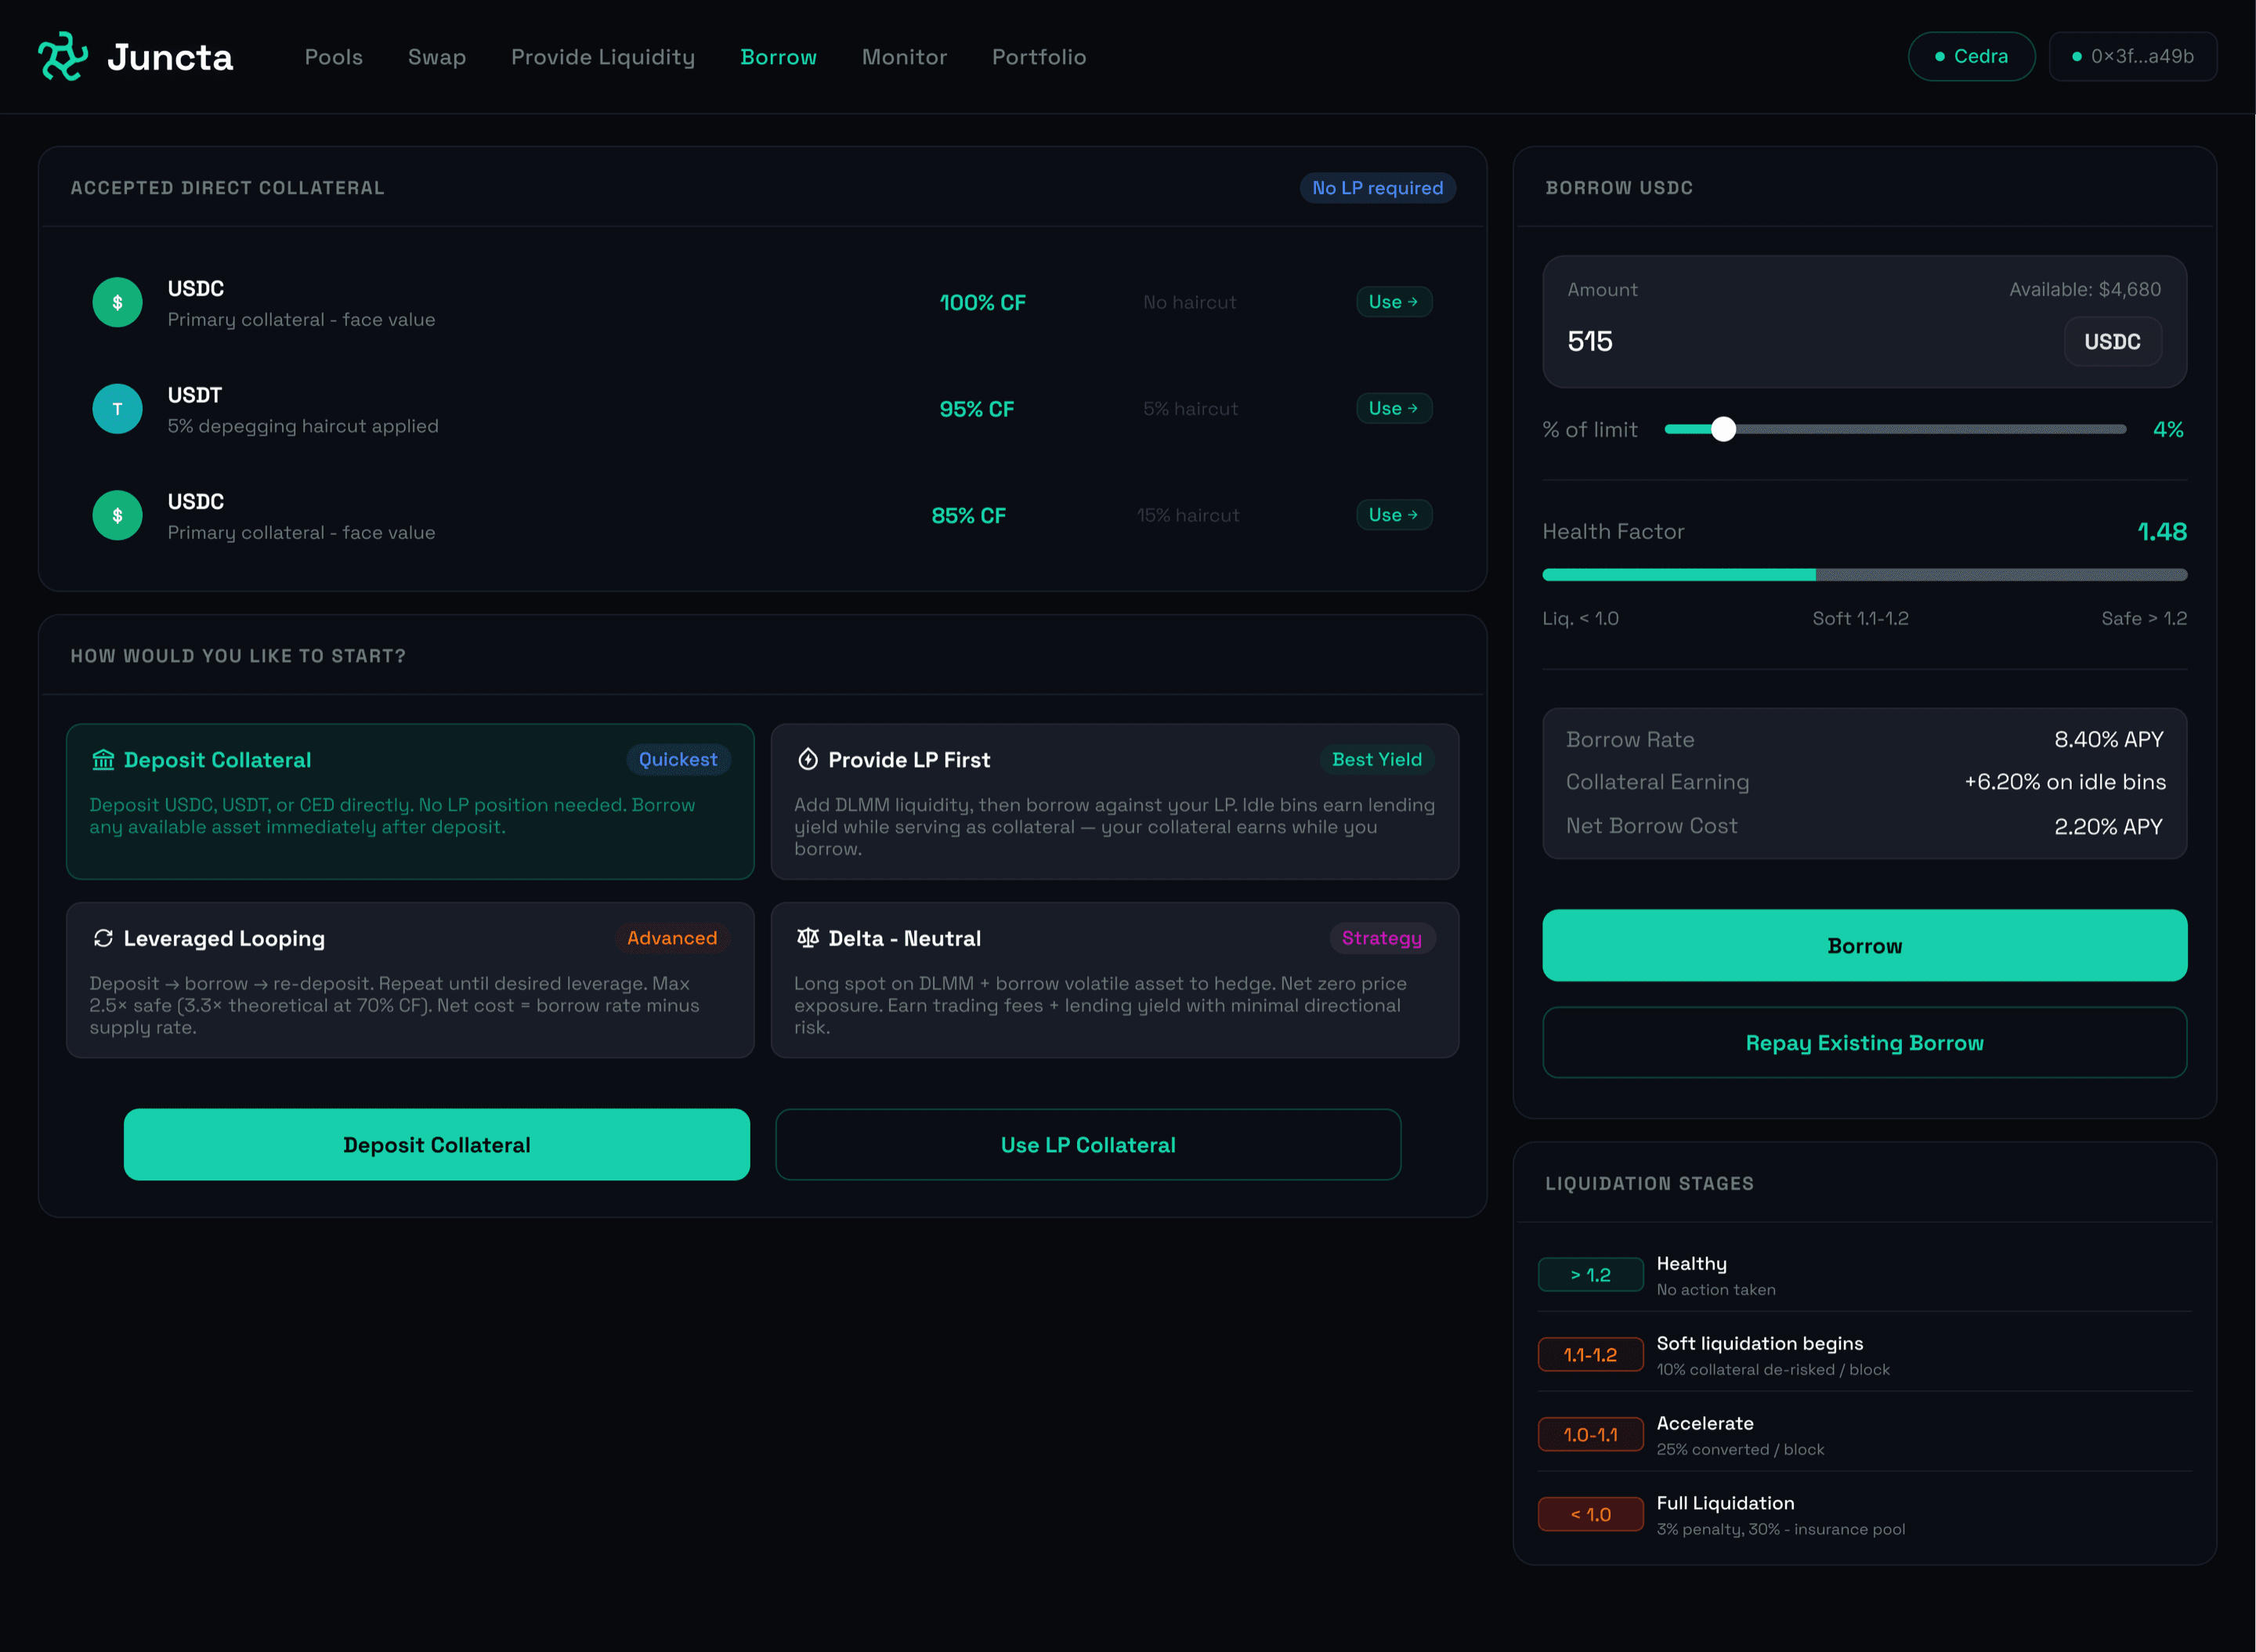Image resolution: width=2256 pixels, height=1652 pixels.
Task: Click the USDT coin icon
Action: [x=117, y=409]
